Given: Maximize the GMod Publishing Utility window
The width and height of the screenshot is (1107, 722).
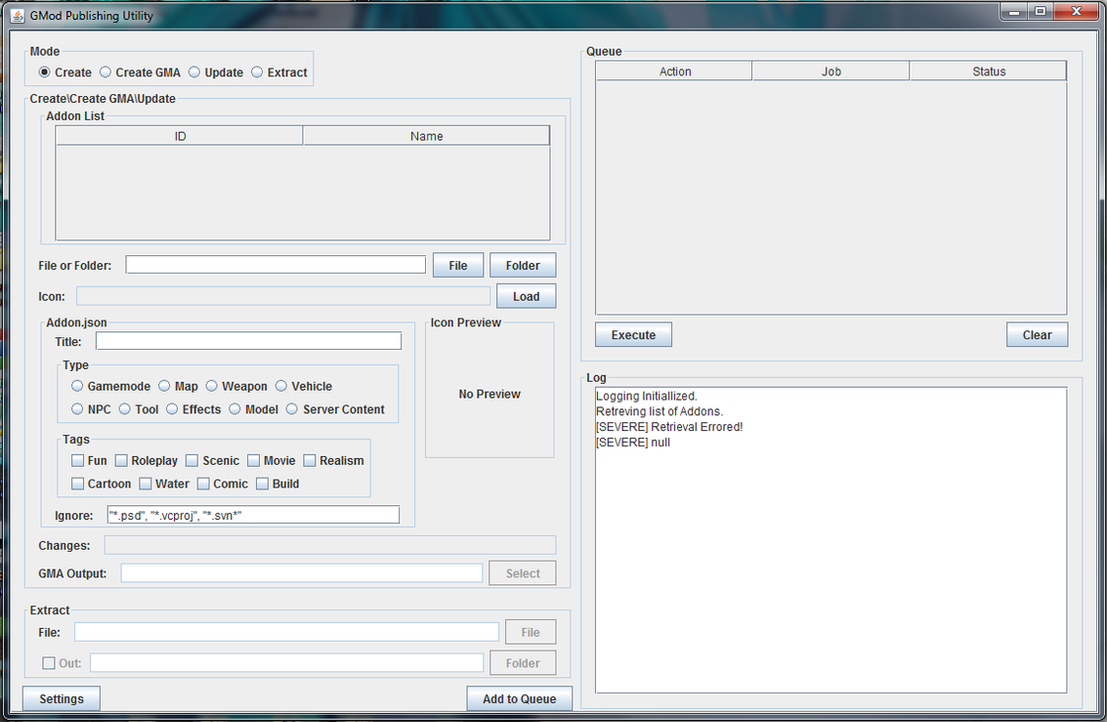Looking at the screenshot, I should click(x=1040, y=12).
